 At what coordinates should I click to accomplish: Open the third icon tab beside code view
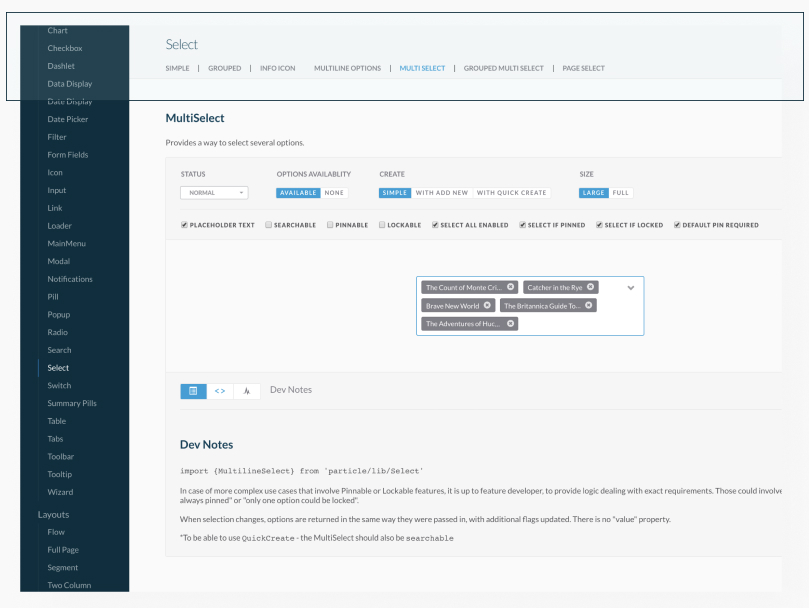247,391
